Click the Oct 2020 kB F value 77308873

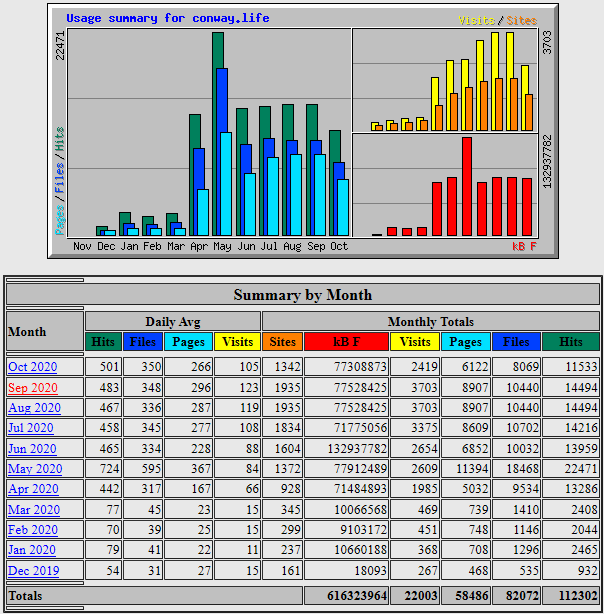click(x=360, y=367)
